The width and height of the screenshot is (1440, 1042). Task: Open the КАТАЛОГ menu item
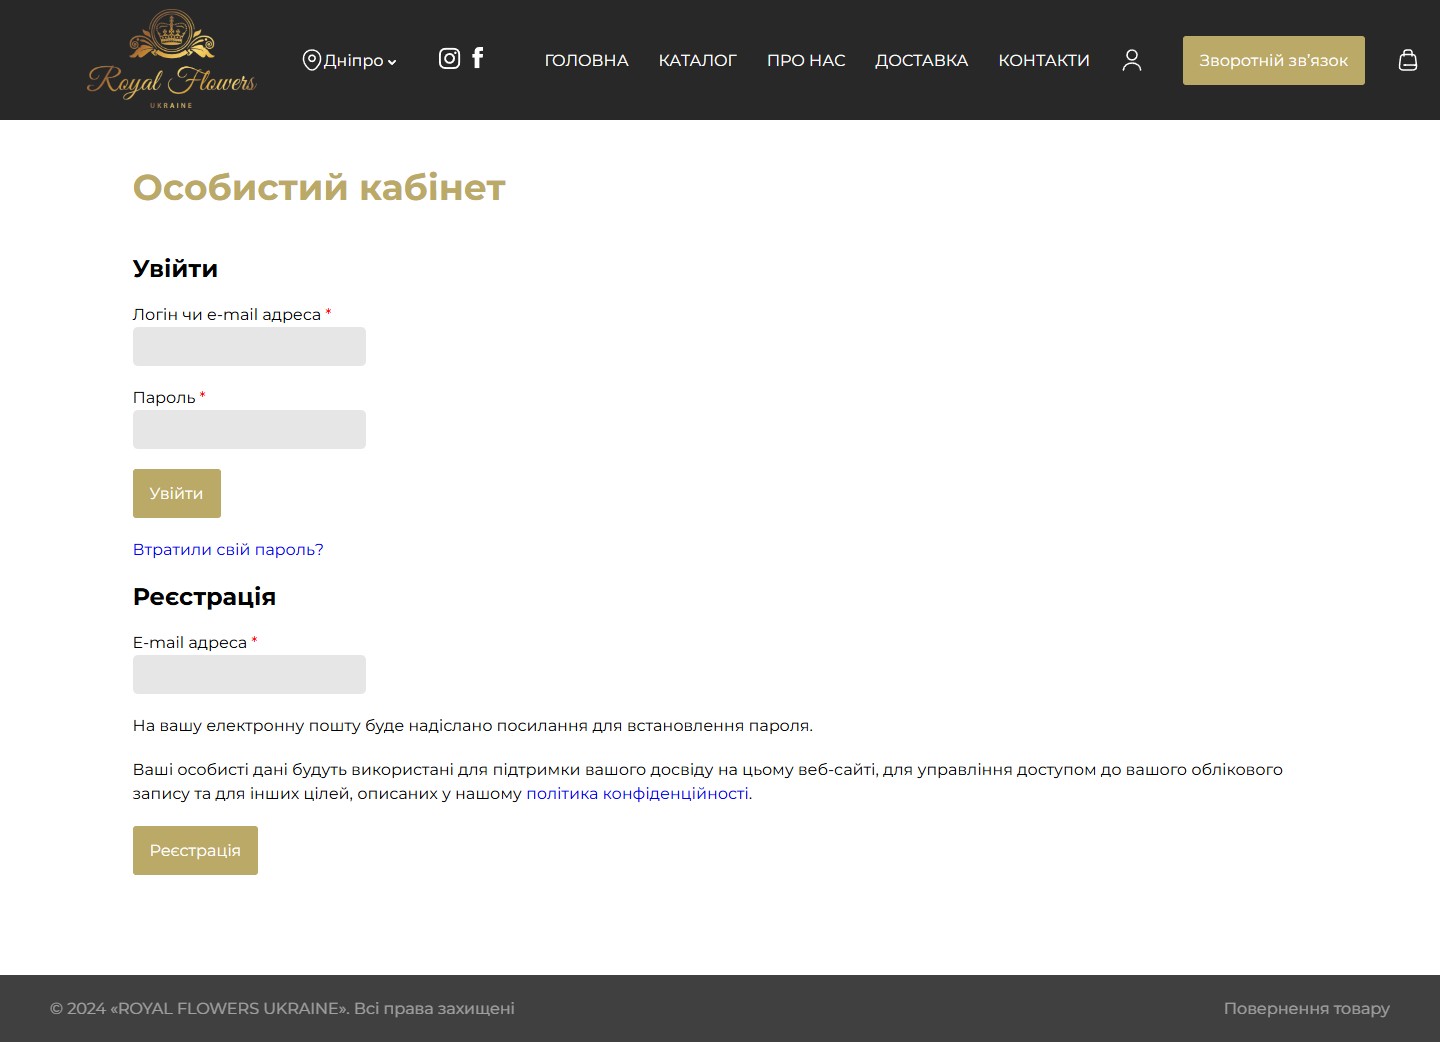tap(697, 60)
